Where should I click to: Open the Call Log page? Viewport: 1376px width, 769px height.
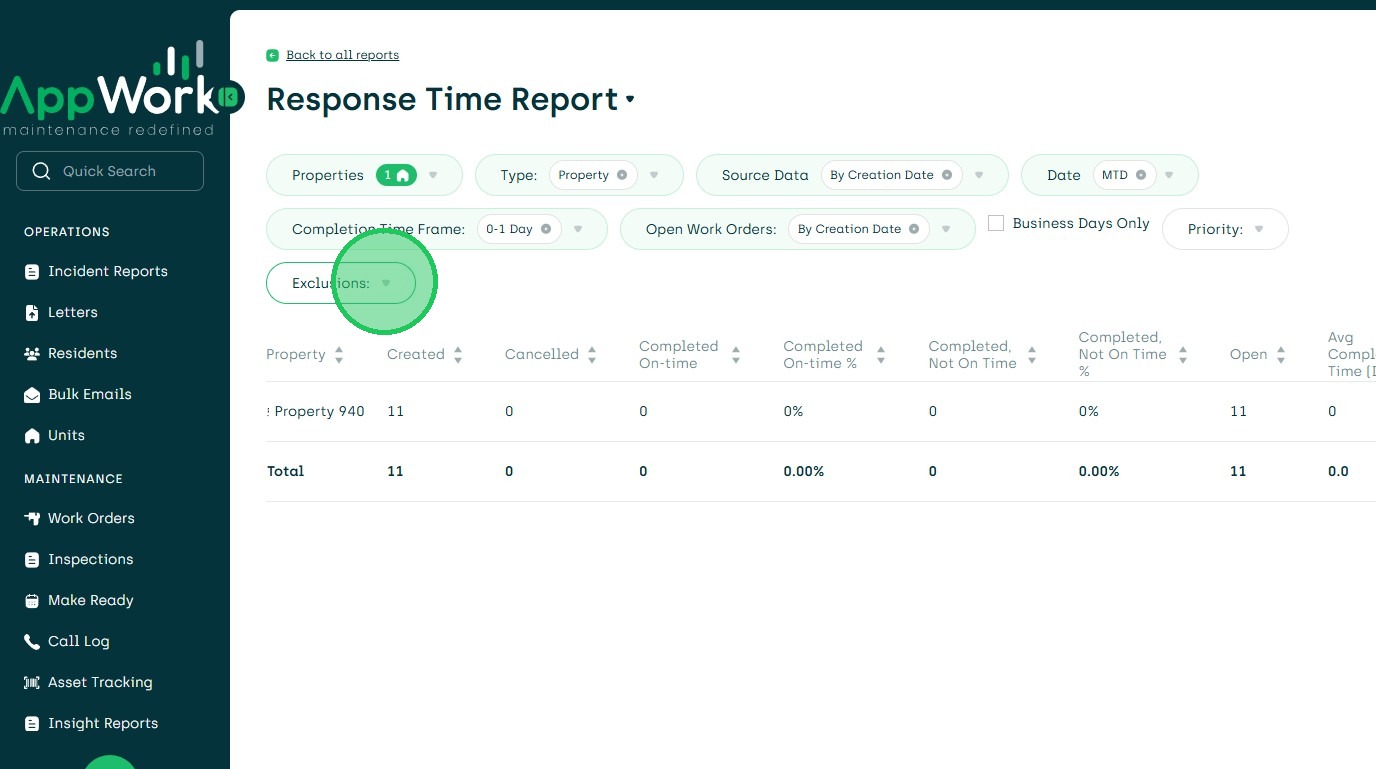click(x=79, y=642)
